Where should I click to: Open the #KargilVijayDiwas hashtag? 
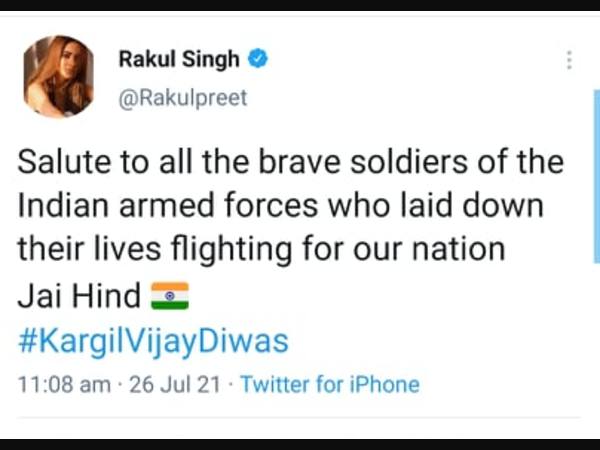153,342
